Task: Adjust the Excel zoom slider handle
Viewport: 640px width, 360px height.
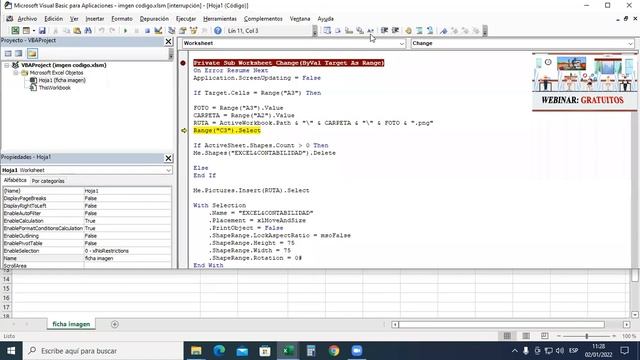Action: 587,336
